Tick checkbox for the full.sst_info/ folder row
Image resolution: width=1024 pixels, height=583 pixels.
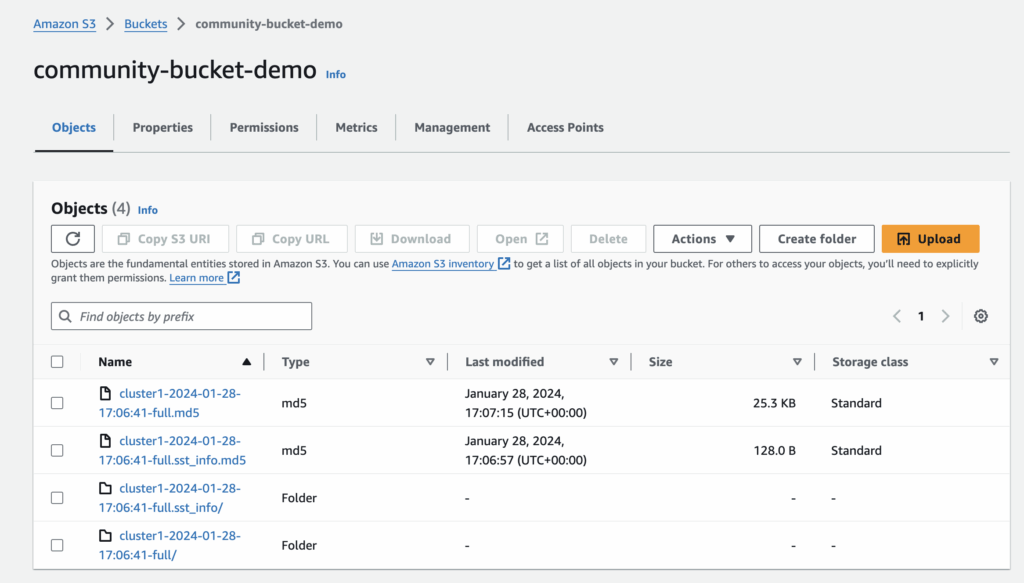(57, 498)
